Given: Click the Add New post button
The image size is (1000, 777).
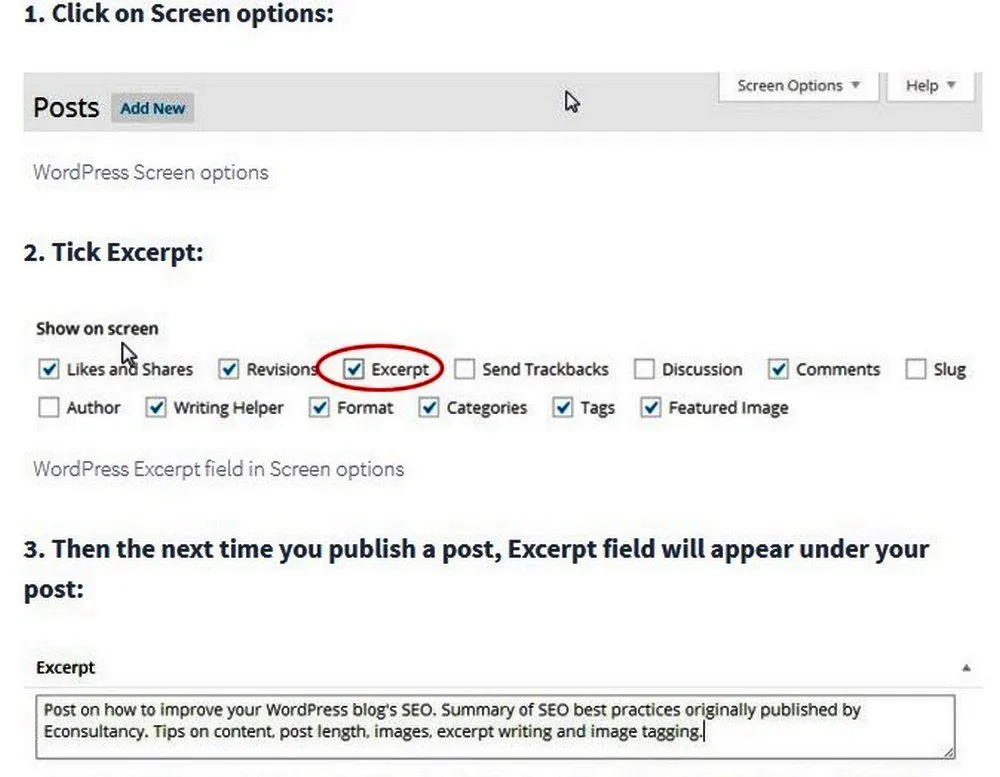Looking at the screenshot, I should click(152, 108).
